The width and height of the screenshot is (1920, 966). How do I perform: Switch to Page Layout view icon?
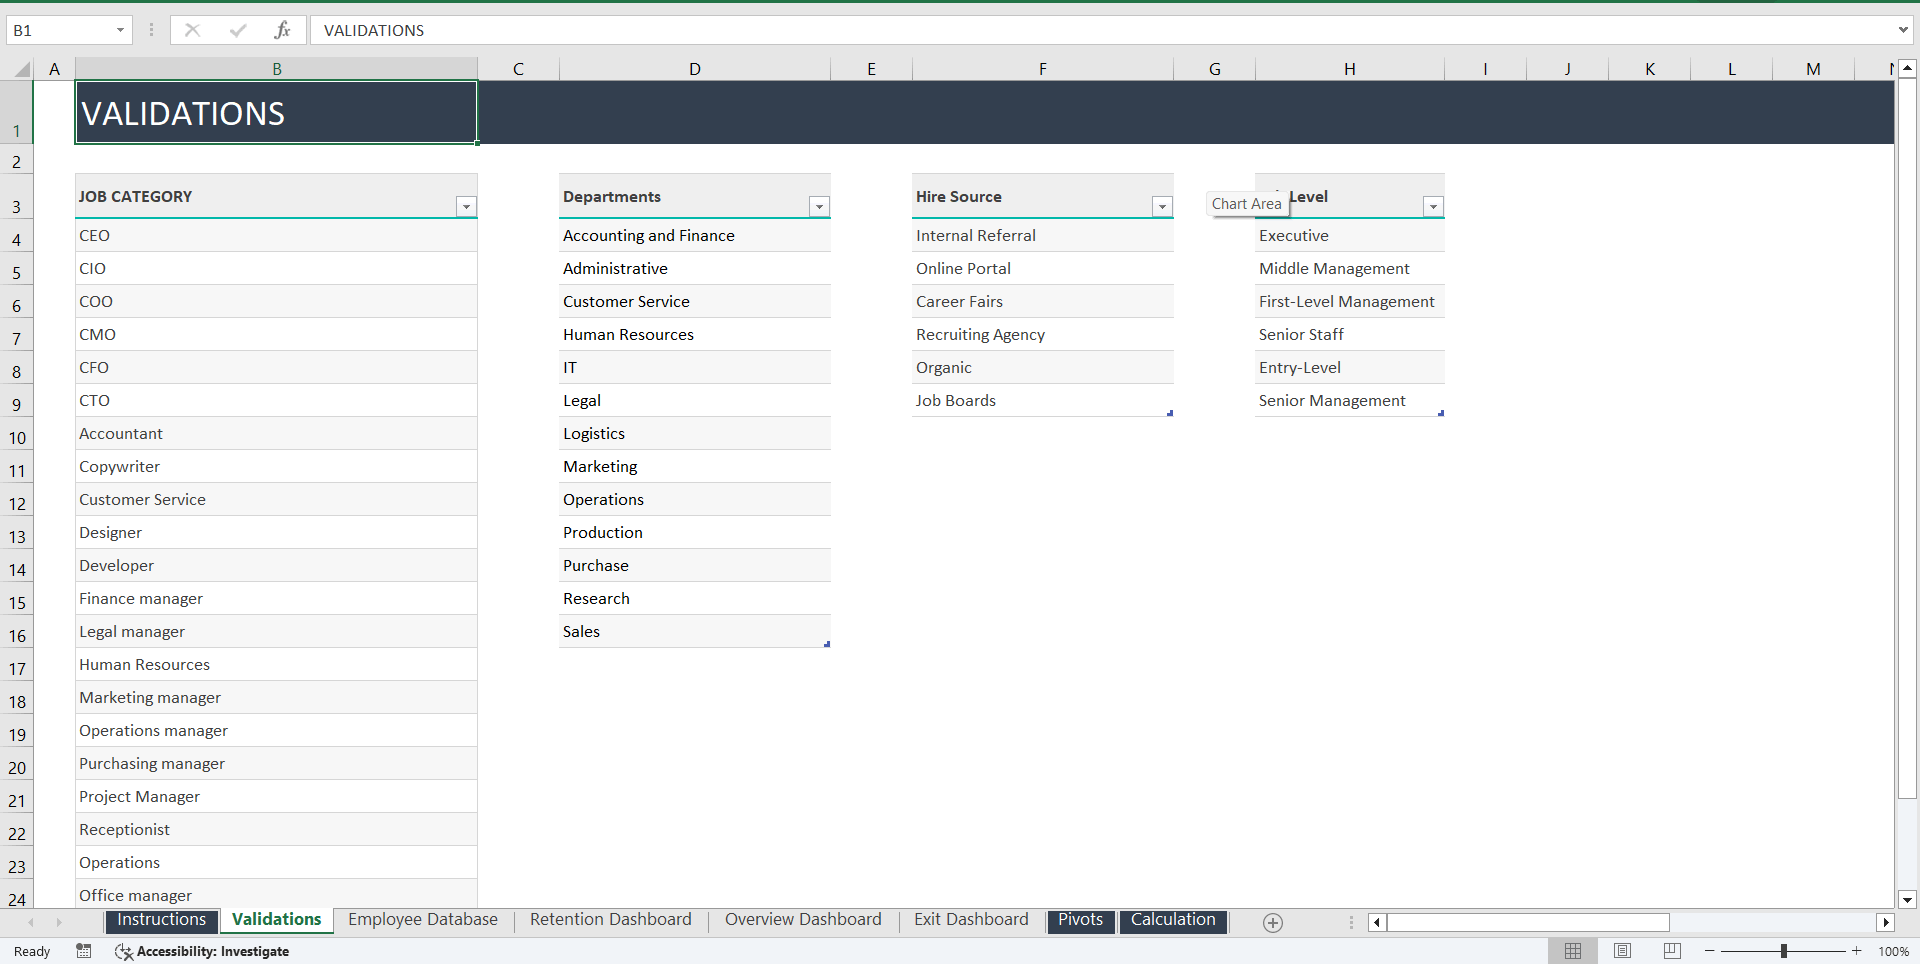pyautogui.click(x=1623, y=951)
